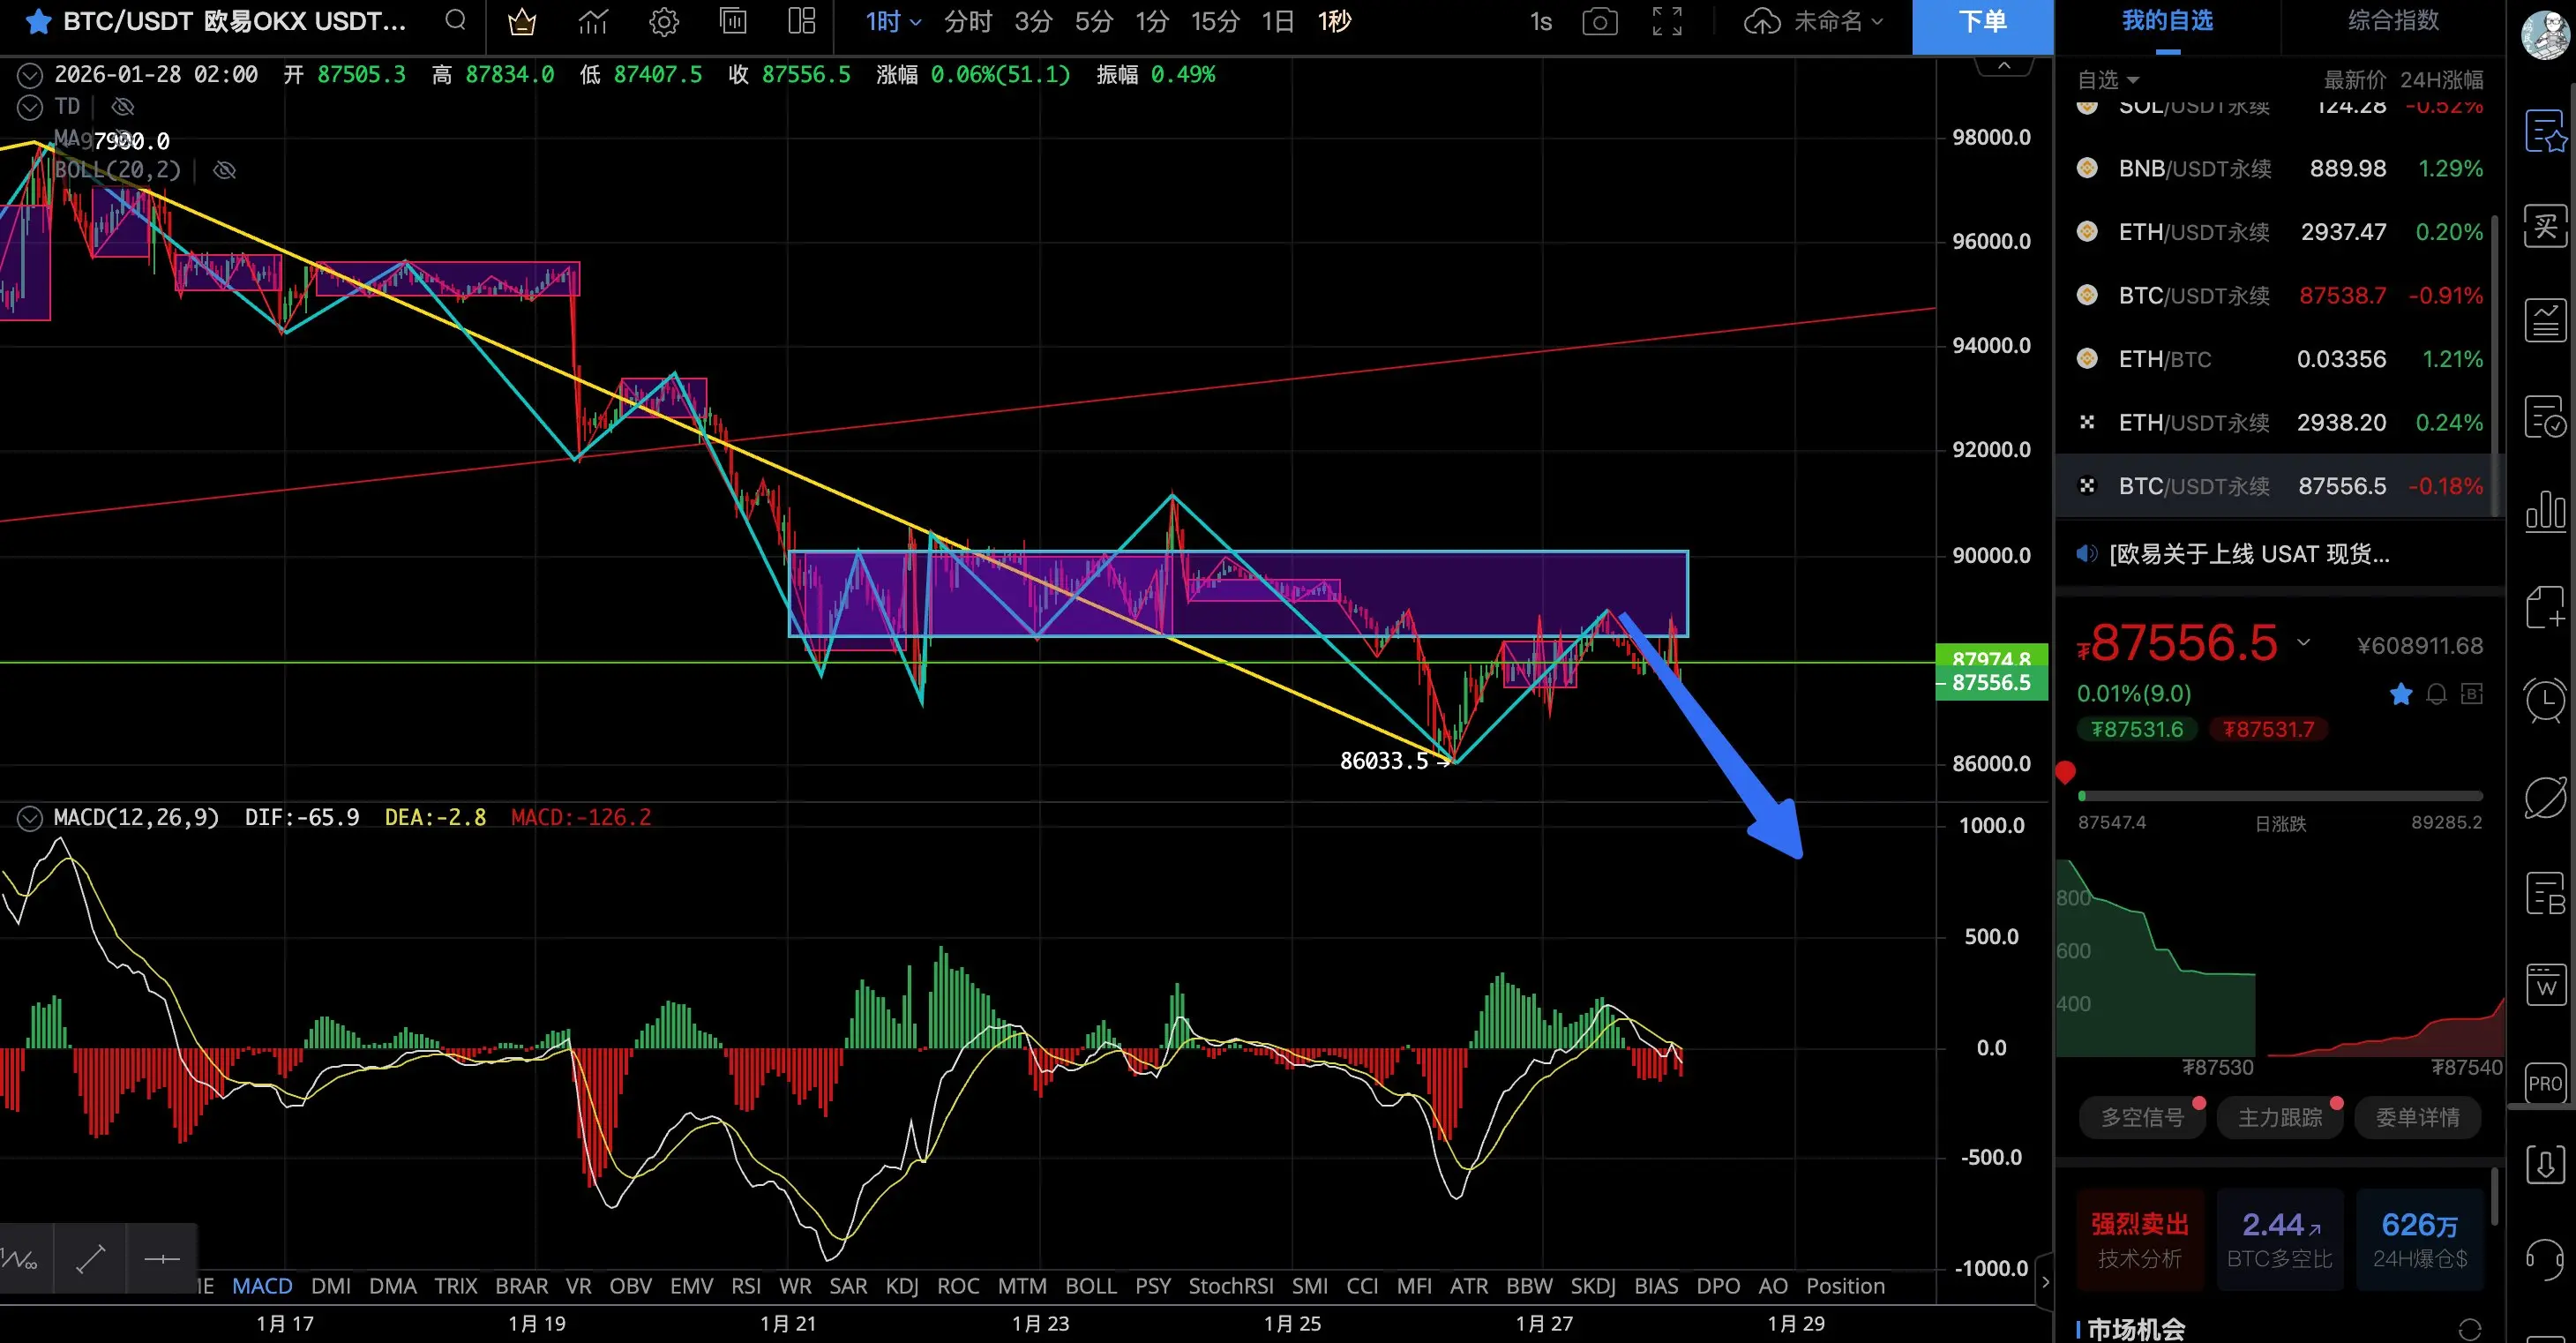Viewport: 2576px width, 1343px height.
Task: Open the multi-chart layout icon
Action: (802, 22)
